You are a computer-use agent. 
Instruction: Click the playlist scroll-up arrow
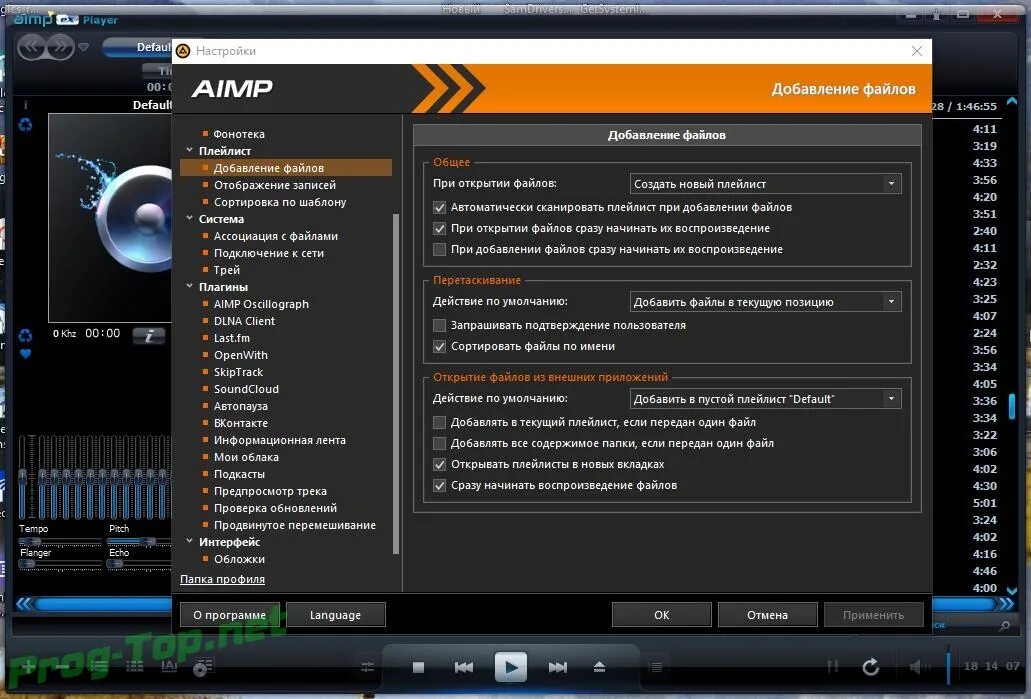tap(1012, 101)
